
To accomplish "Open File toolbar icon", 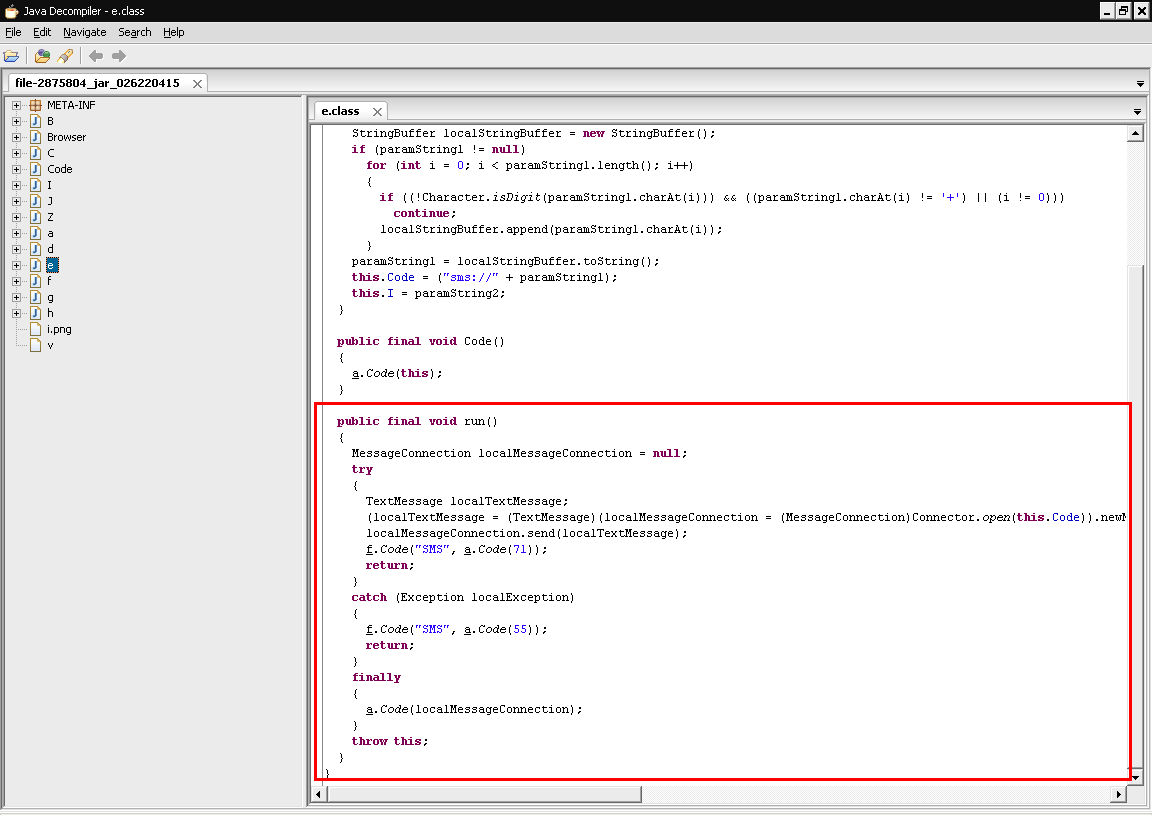I will (x=11, y=56).
